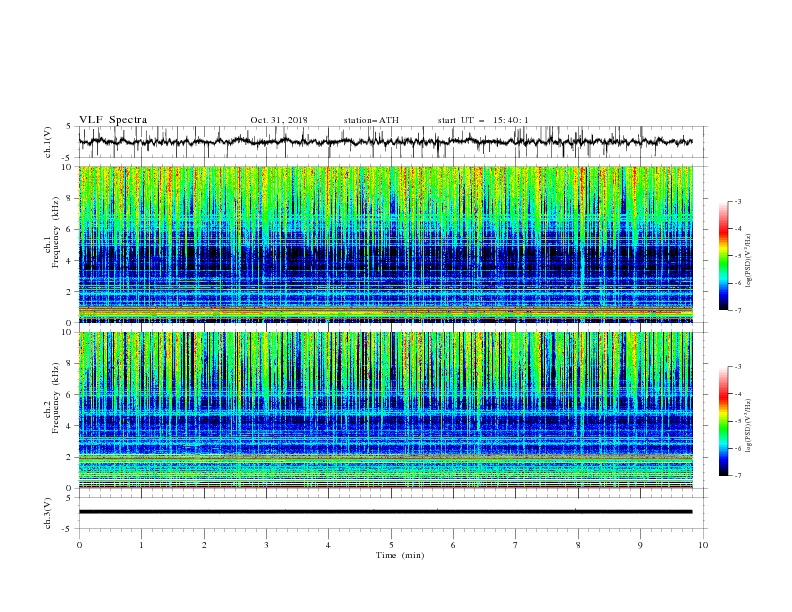Click the flat ch.3 voltage trace
792x612 pixels.
tap(385, 512)
